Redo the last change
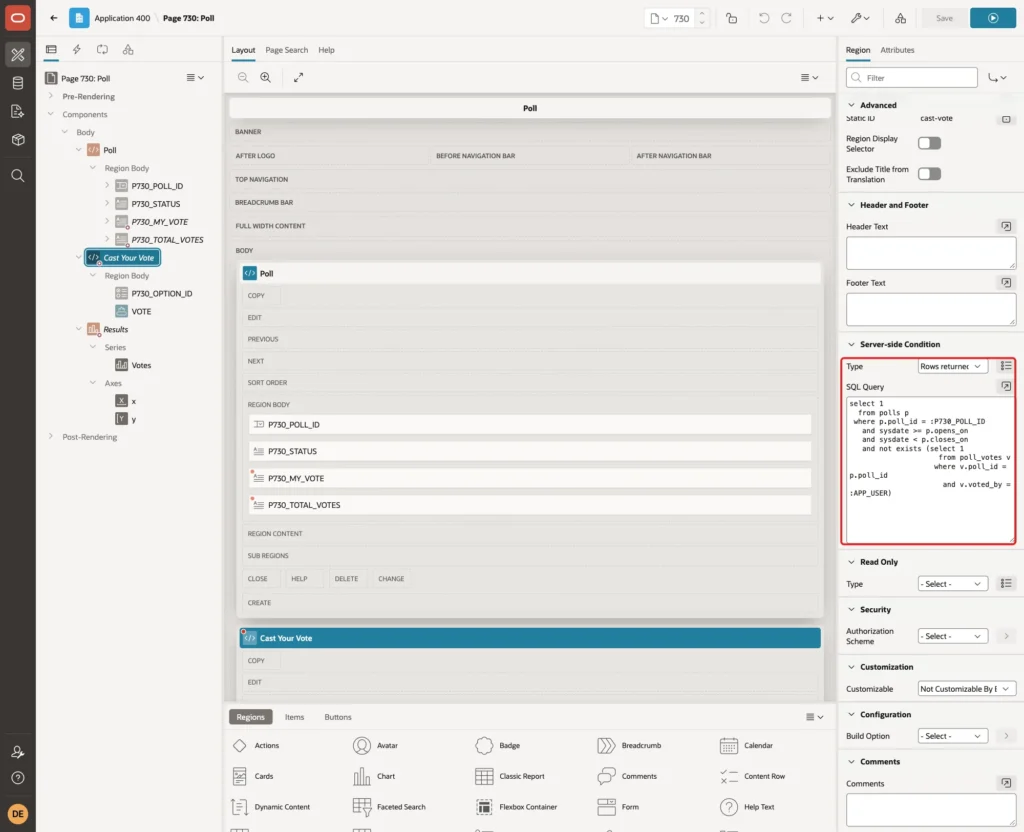 (786, 18)
